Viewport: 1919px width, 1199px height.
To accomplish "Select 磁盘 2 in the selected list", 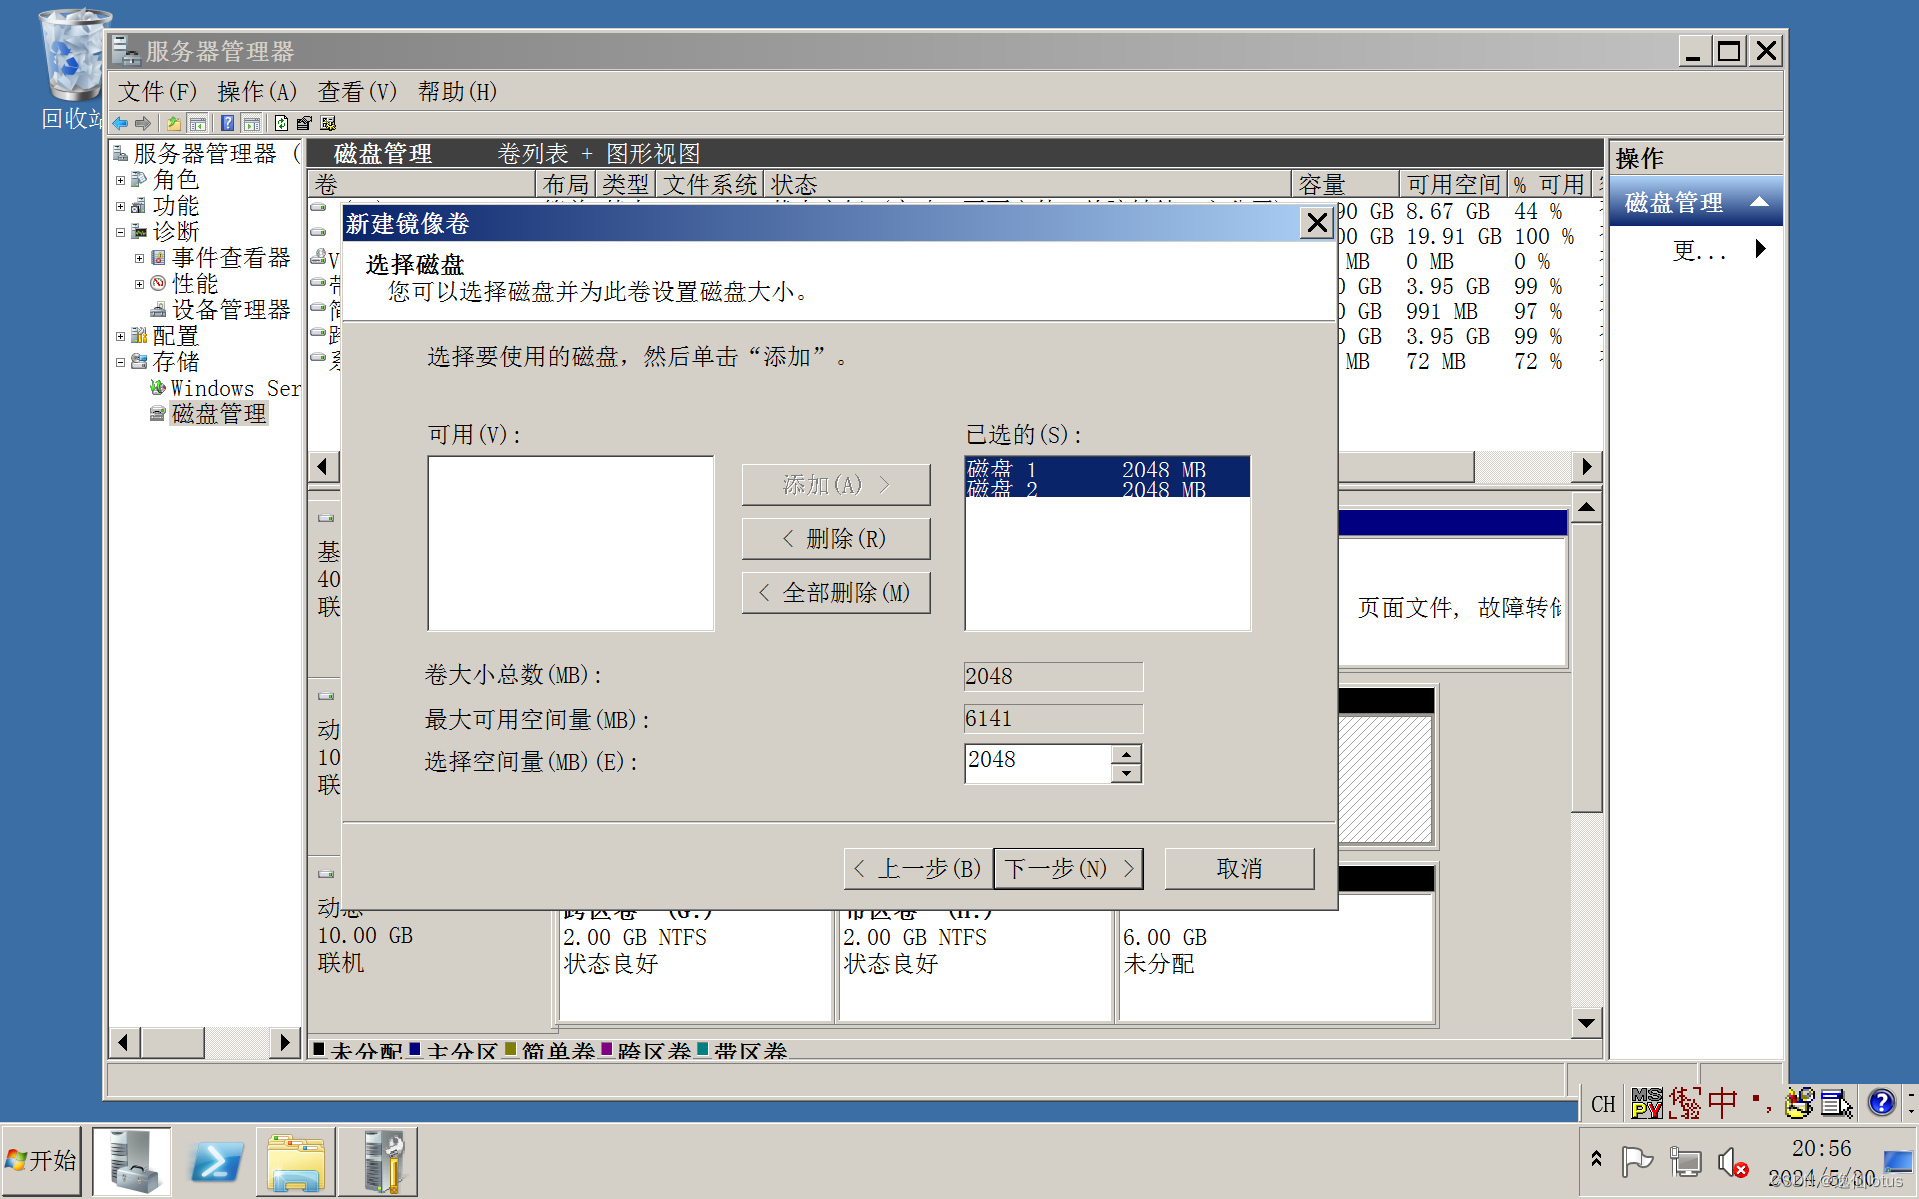I will [x=1107, y=488].
